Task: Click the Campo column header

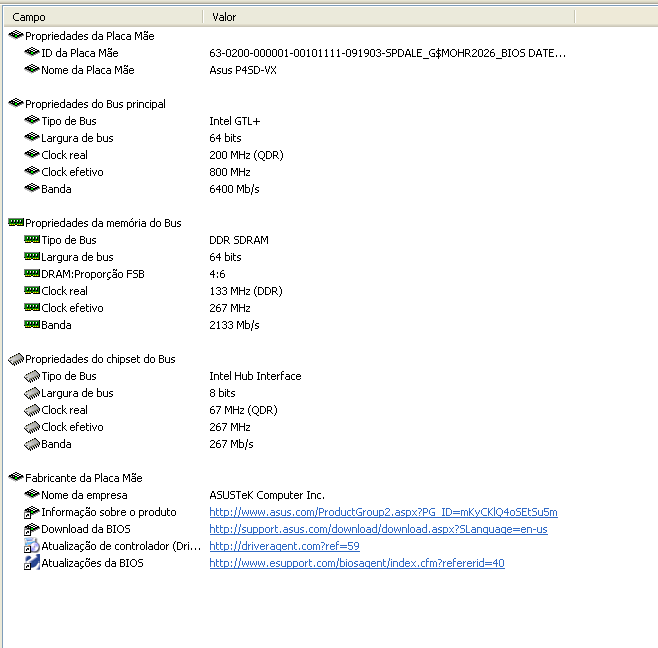Action: [x=103, y=17]
